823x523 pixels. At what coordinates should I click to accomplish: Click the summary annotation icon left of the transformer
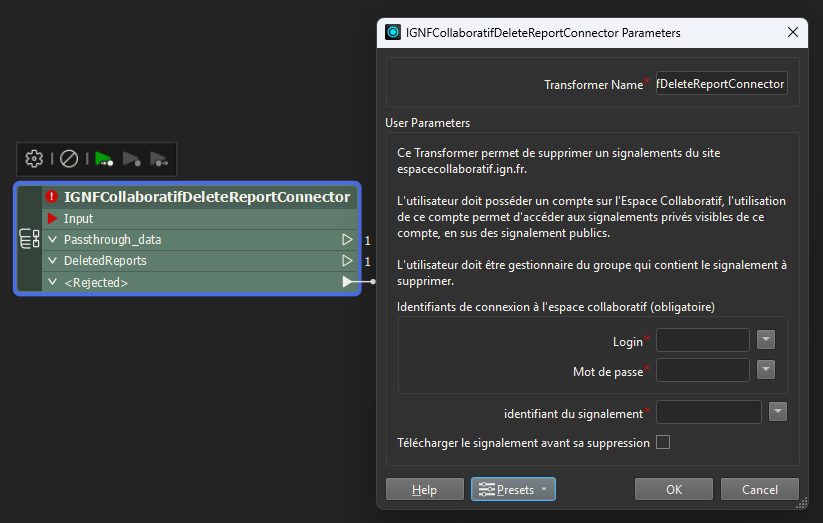click(x=29, y=238)
